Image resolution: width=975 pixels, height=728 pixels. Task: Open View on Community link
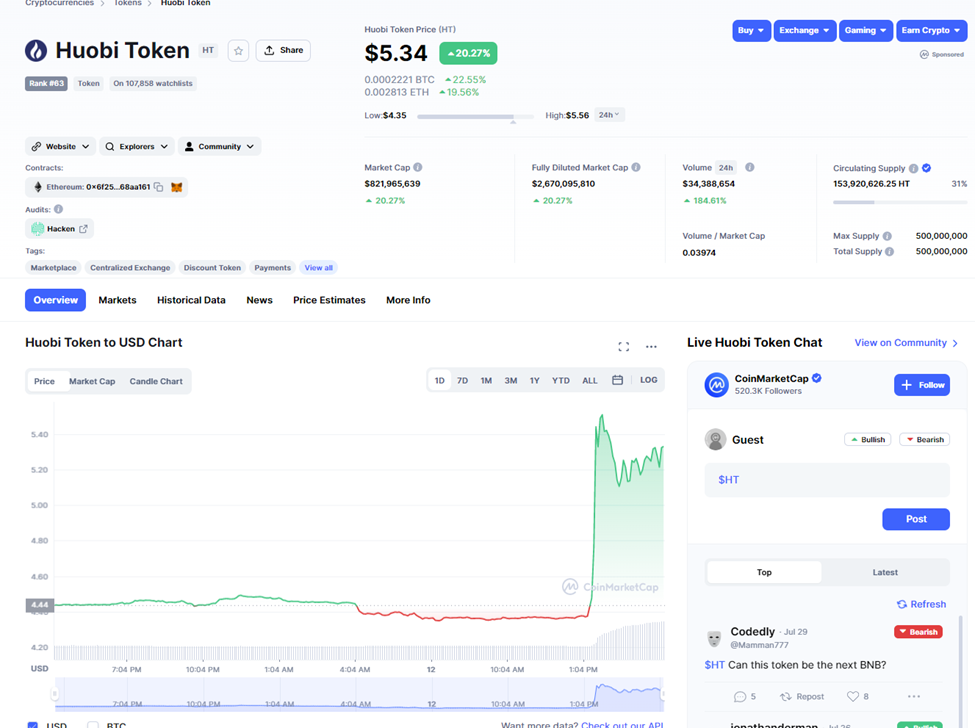pos(906,343)
